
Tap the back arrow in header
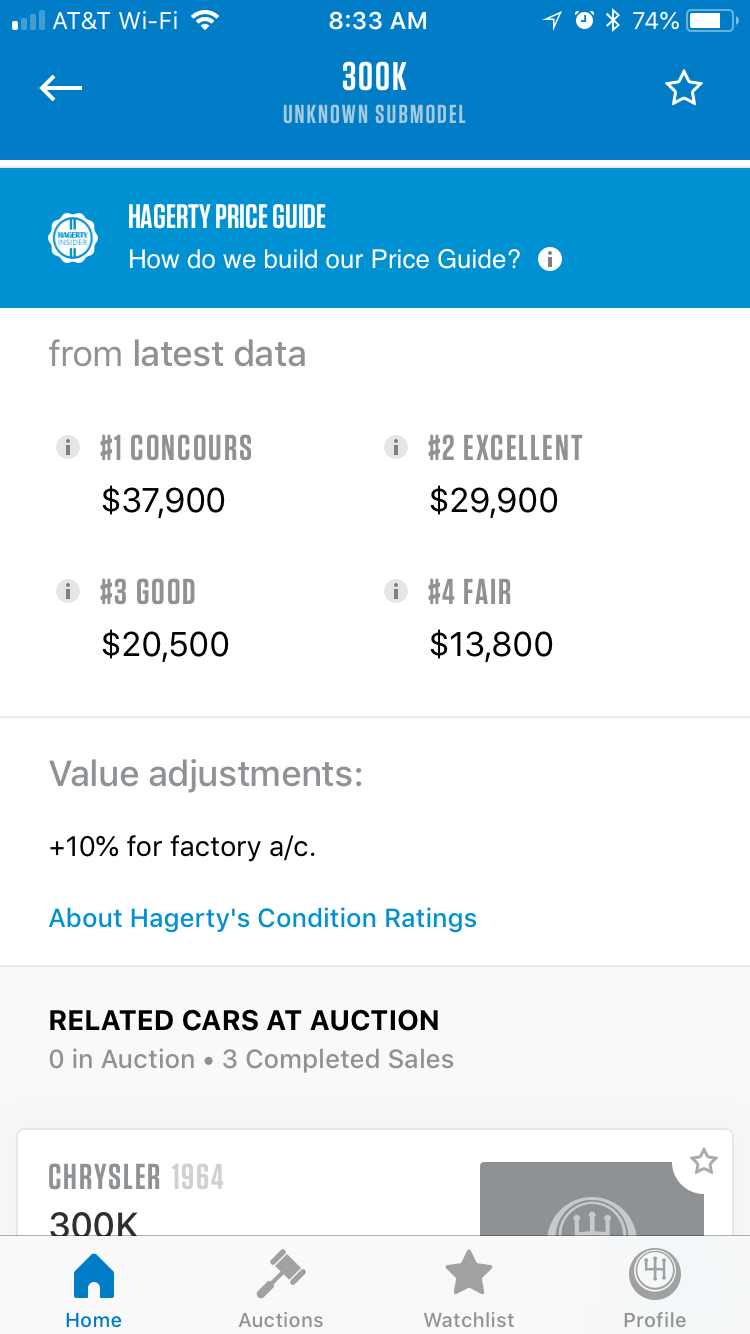point(60,88)
